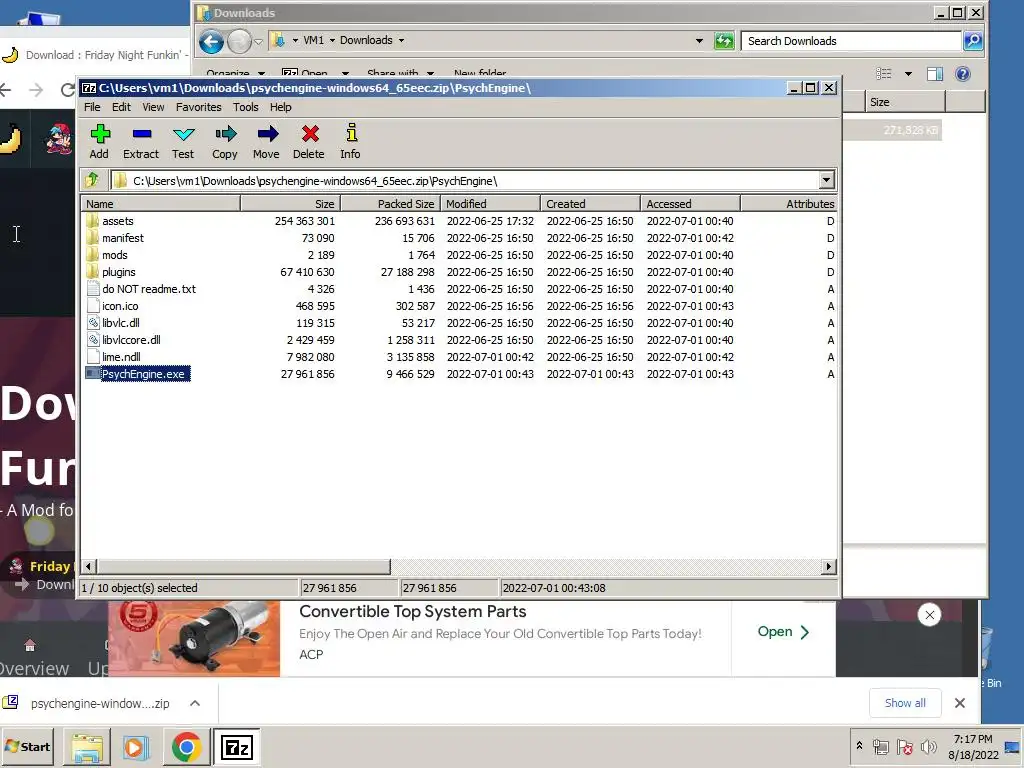1024x768 pixels.
Task: Select the assets folder
Action: [118, 221]
